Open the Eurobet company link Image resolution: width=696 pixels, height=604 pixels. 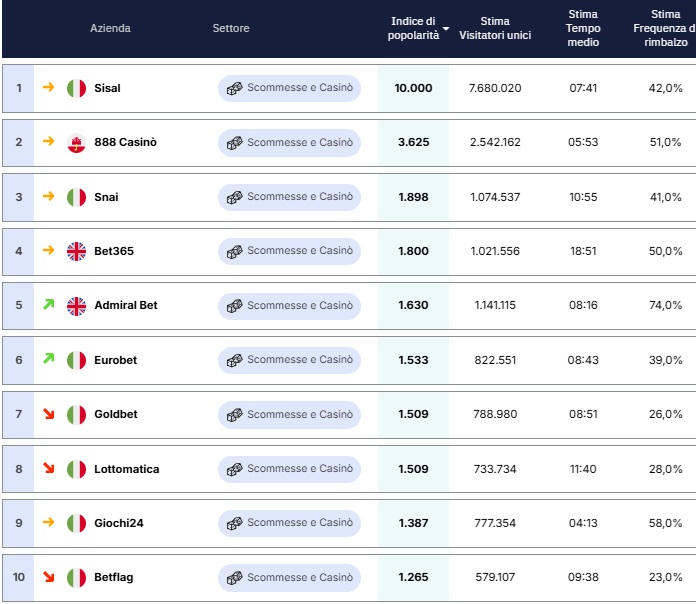coord(115,360)
